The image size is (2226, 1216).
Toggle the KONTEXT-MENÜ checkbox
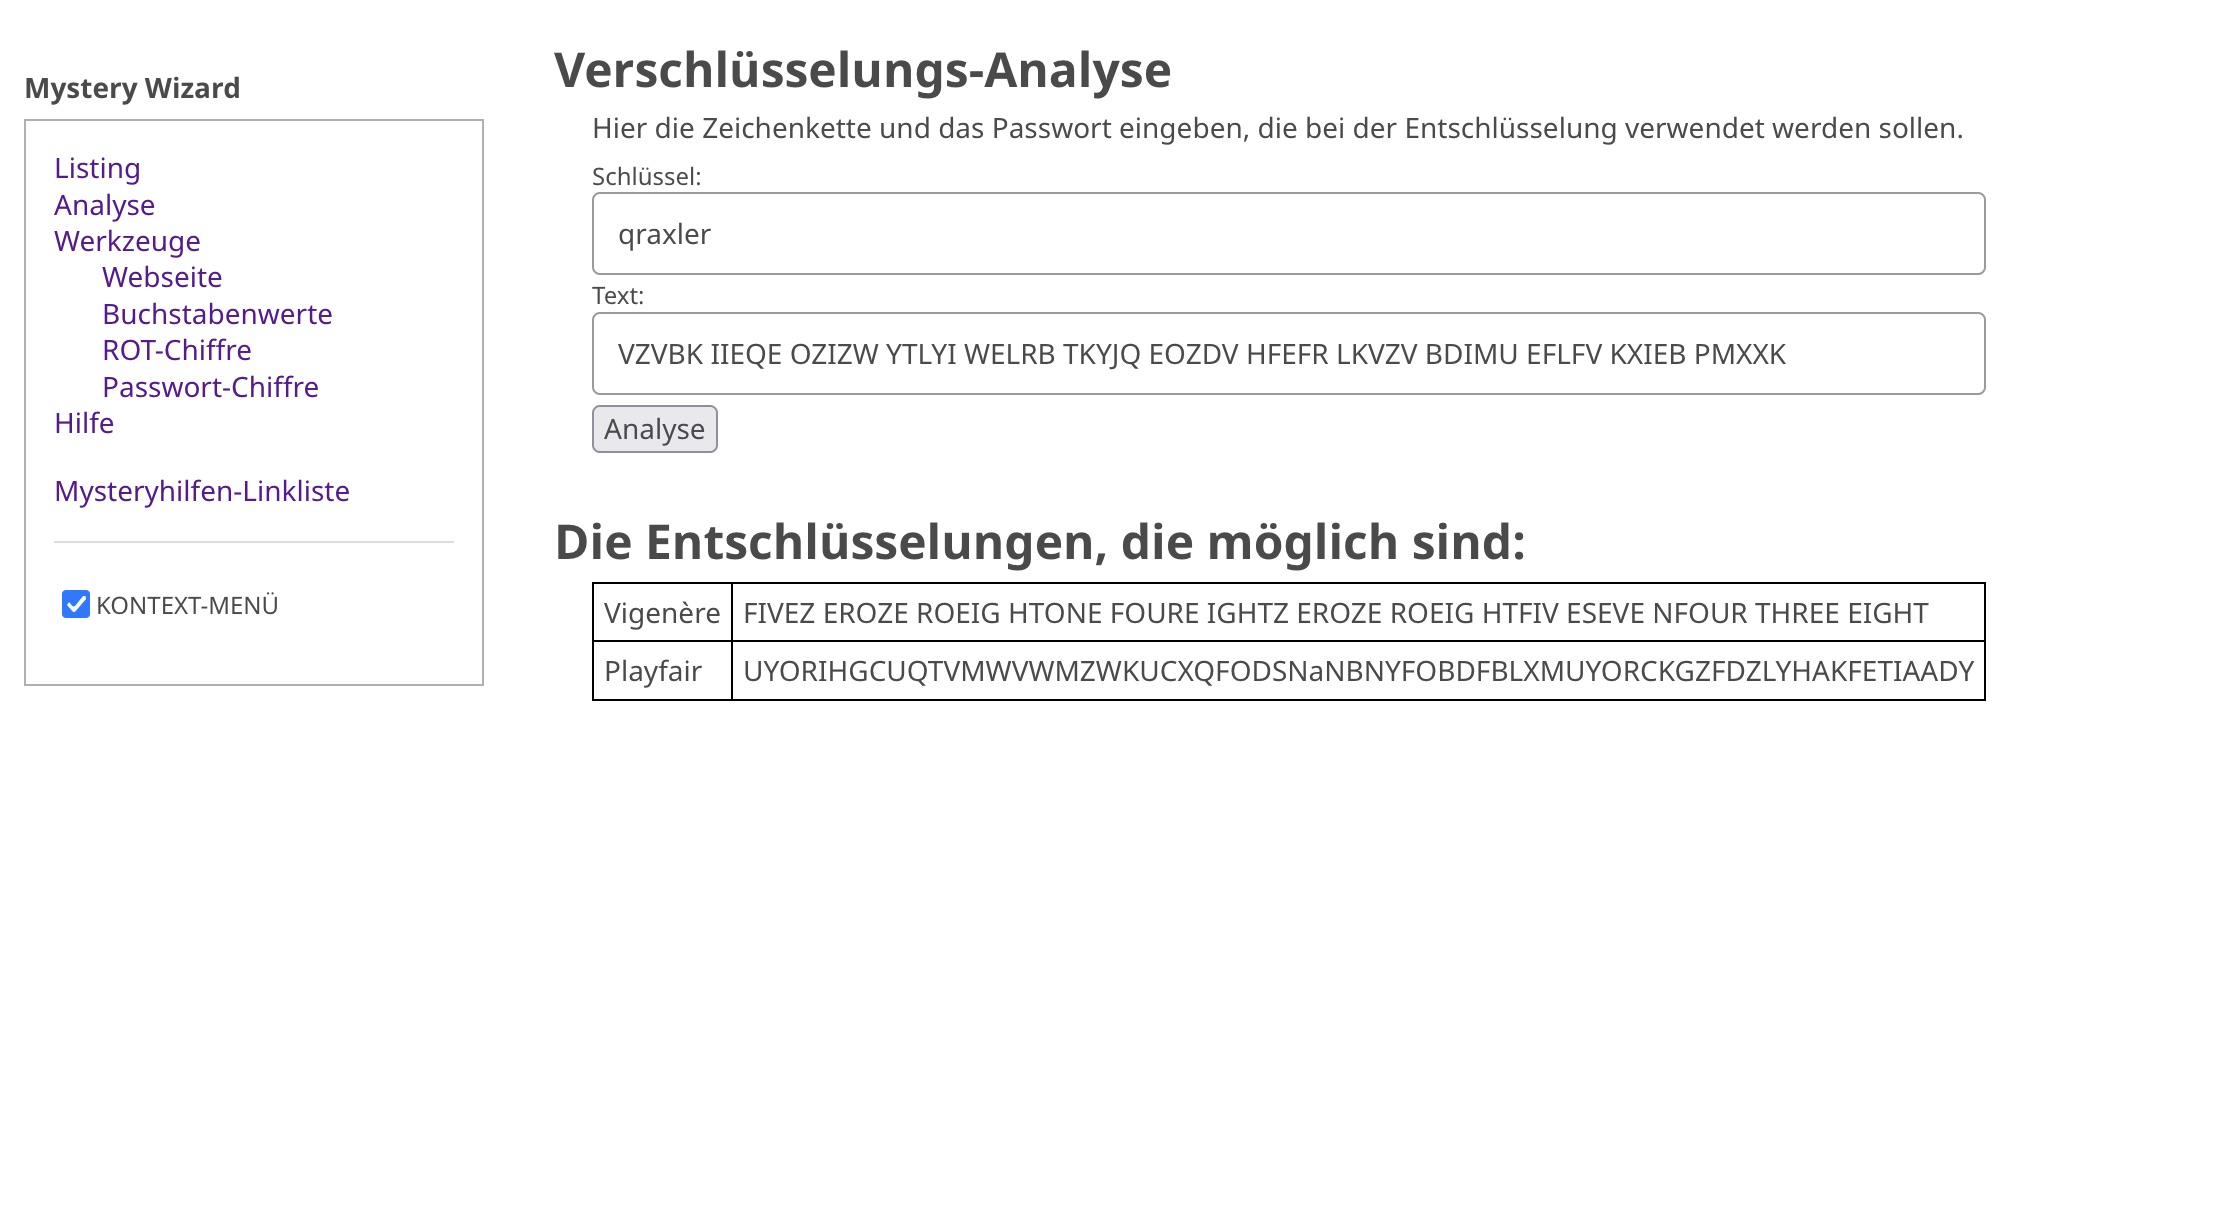click(x=76, y=604)
